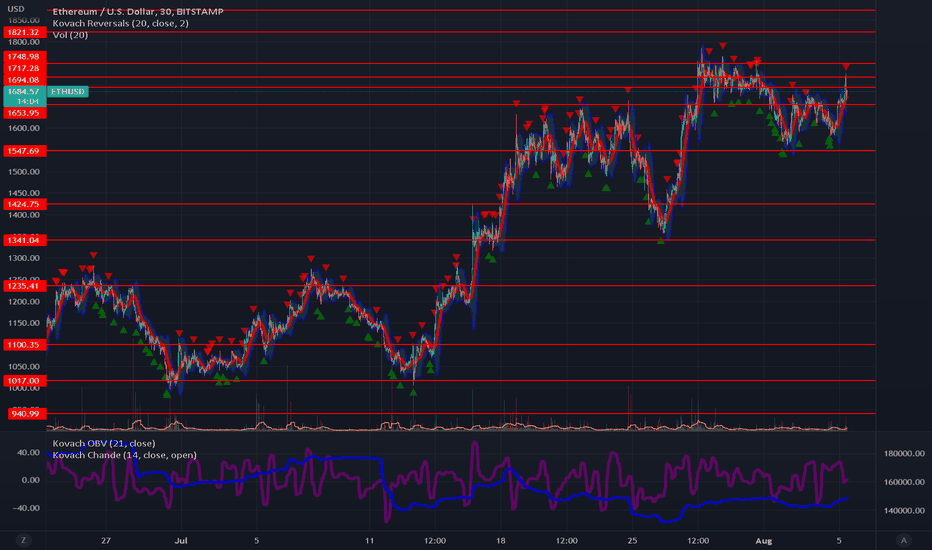Click the red 1424.75 price level label
The width and height of the screenshot is (932, 550).
coord(24,204)
